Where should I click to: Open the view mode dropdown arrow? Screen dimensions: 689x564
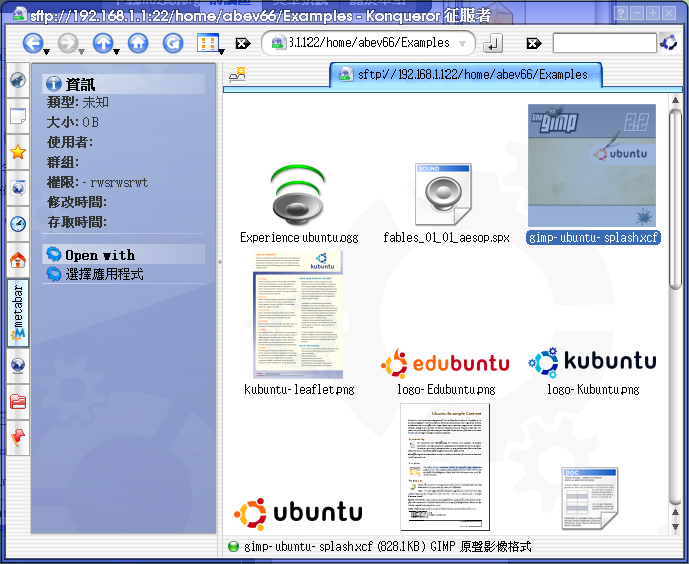pyautogui.click(x=222, y=52)
